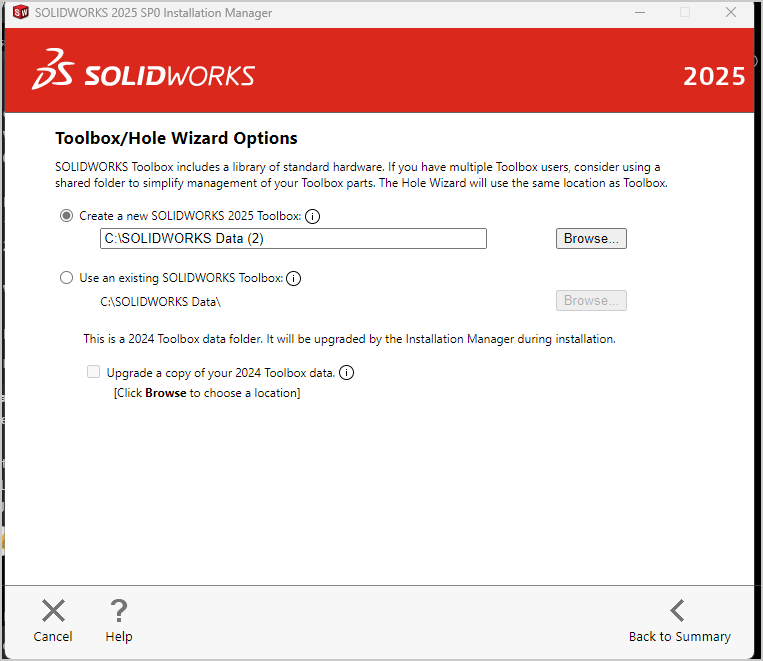Viewport: 763px width, 661px height.
Task: Select Use an existing SOLIDWORKS Toolbox radio
Action: 67,277
